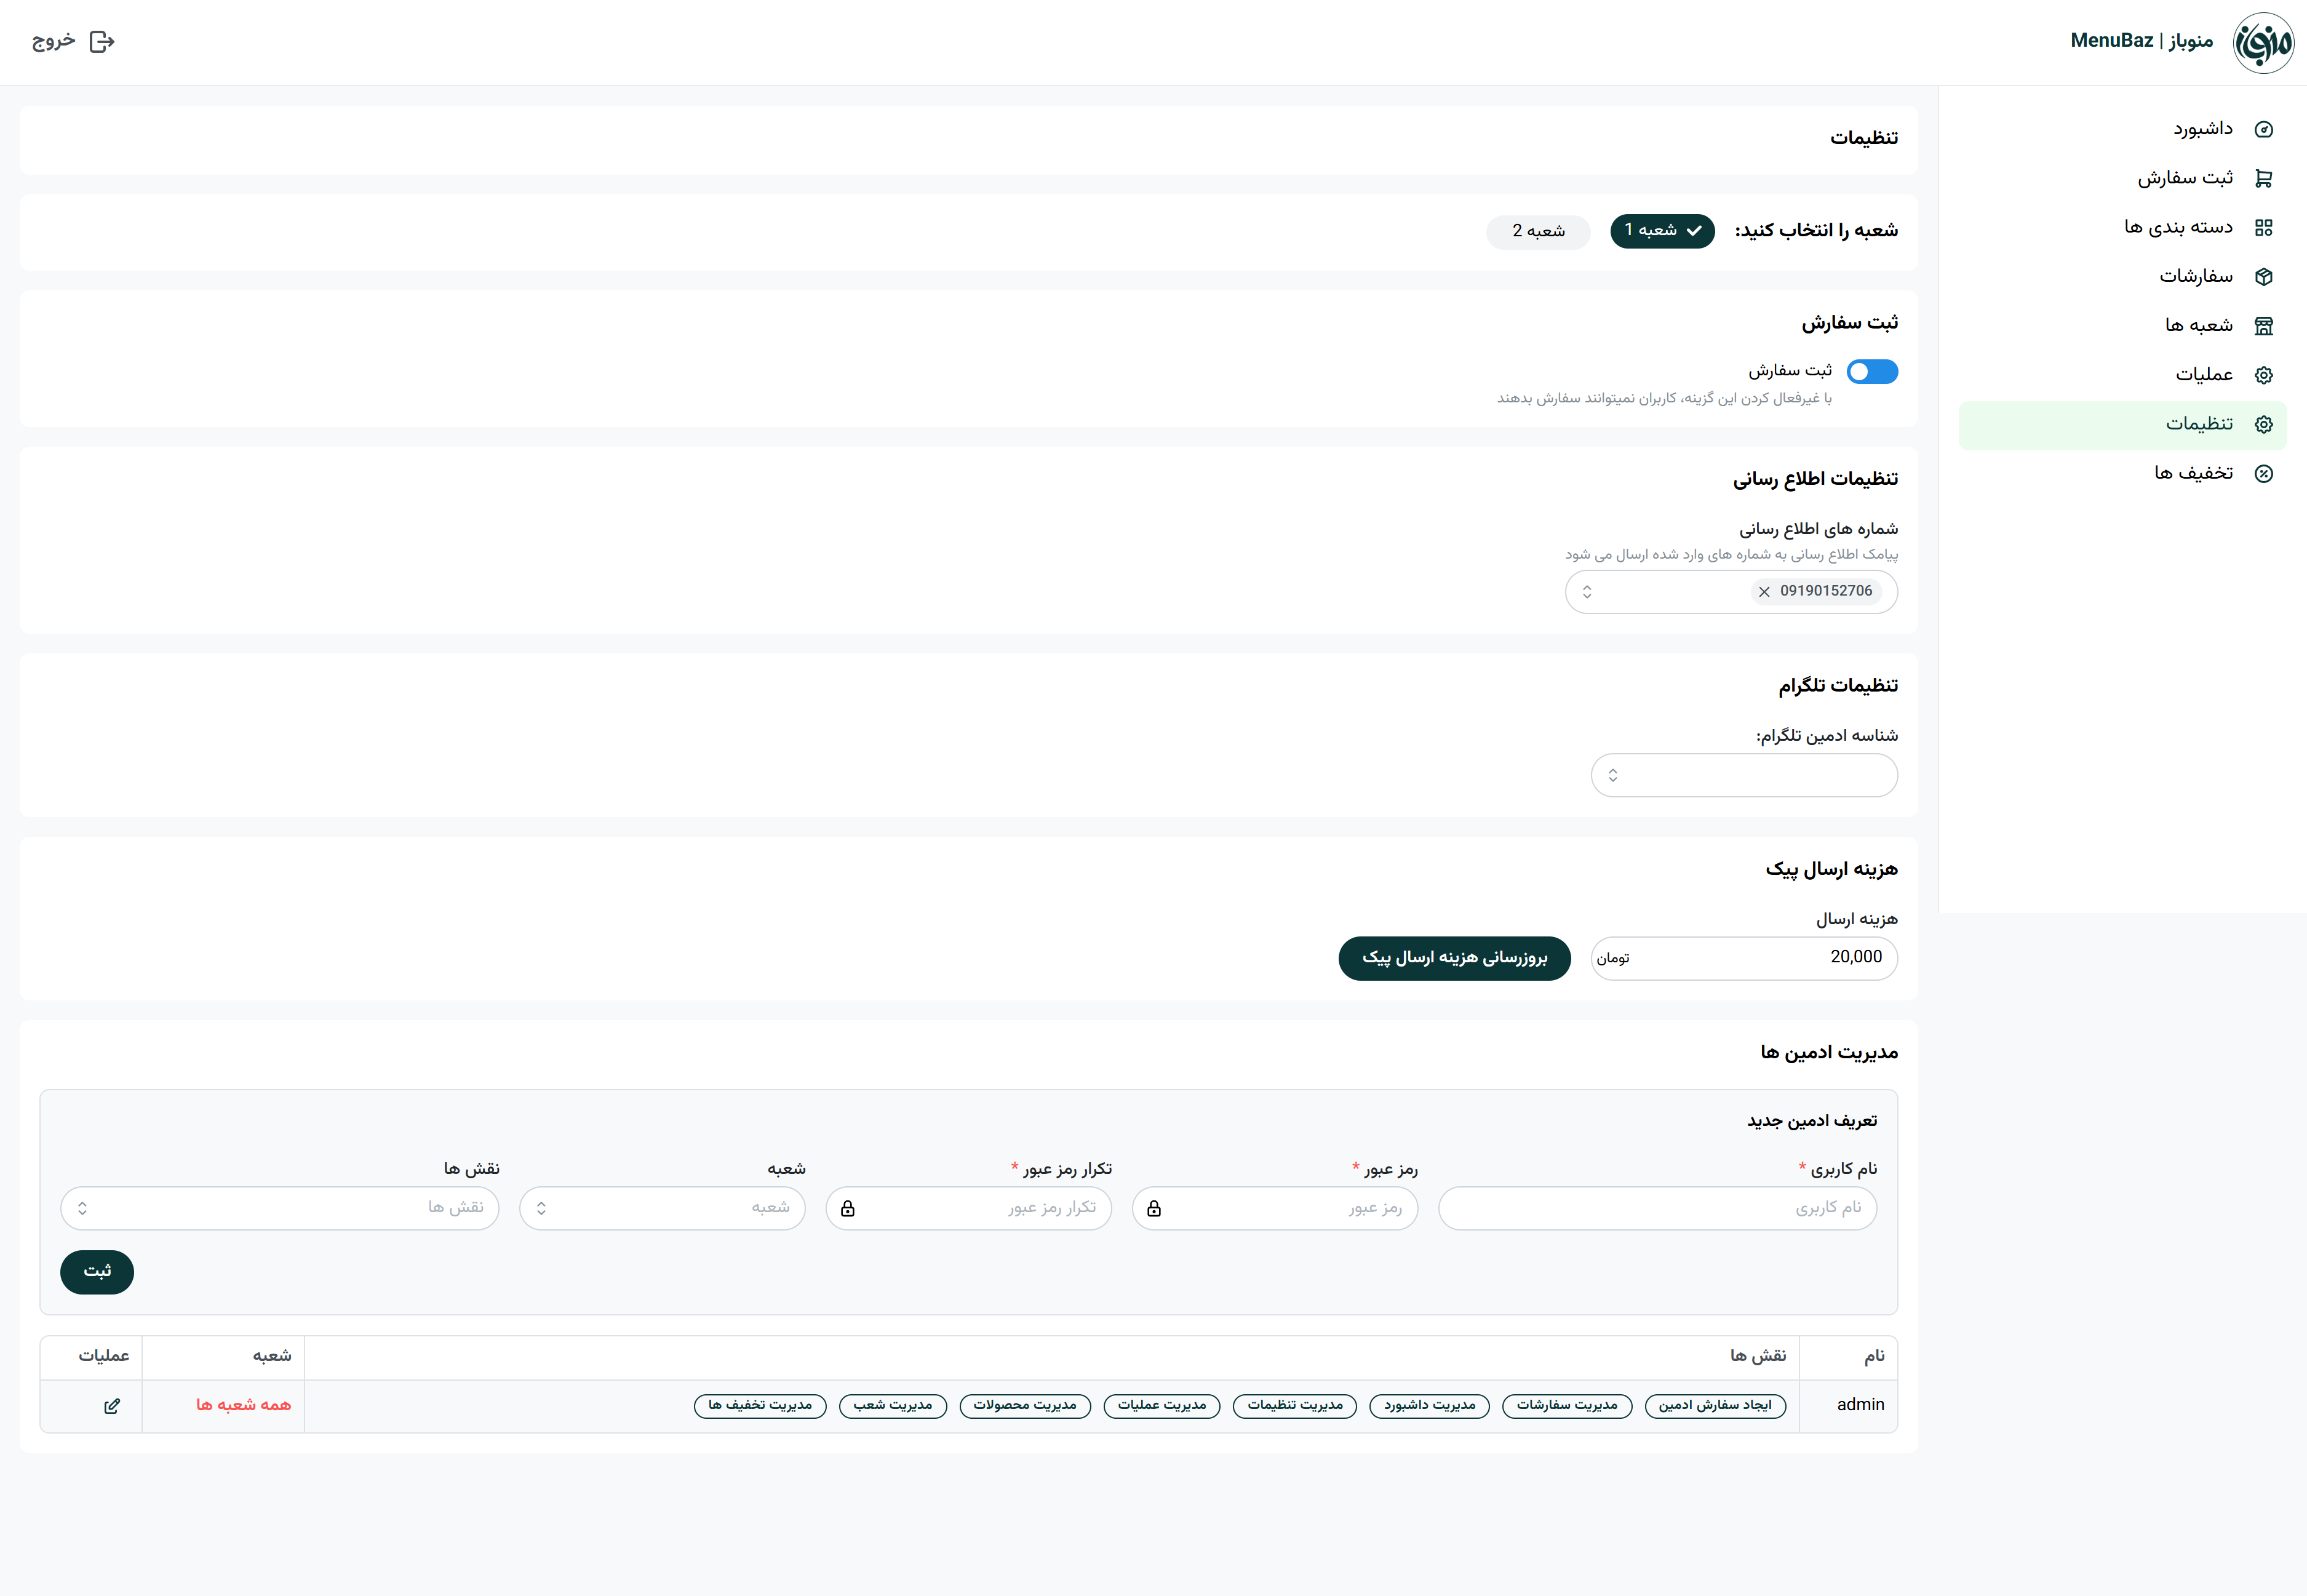2307x1596 pixels.
Task: Click the store icon for شعبه ها
Action: [2264, 326]
